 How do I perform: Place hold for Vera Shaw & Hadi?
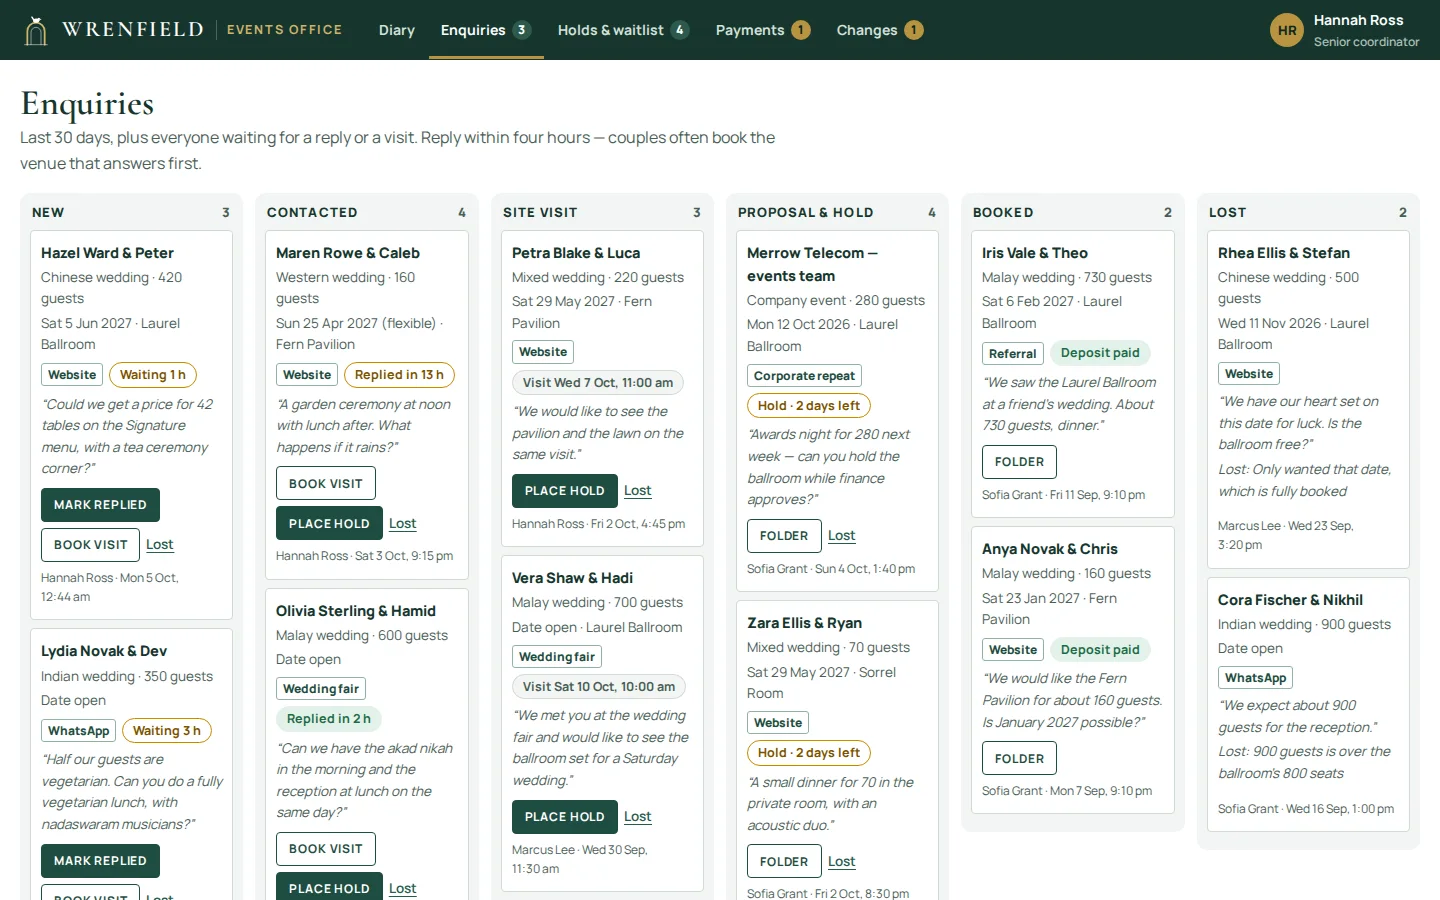pos(565,817)
